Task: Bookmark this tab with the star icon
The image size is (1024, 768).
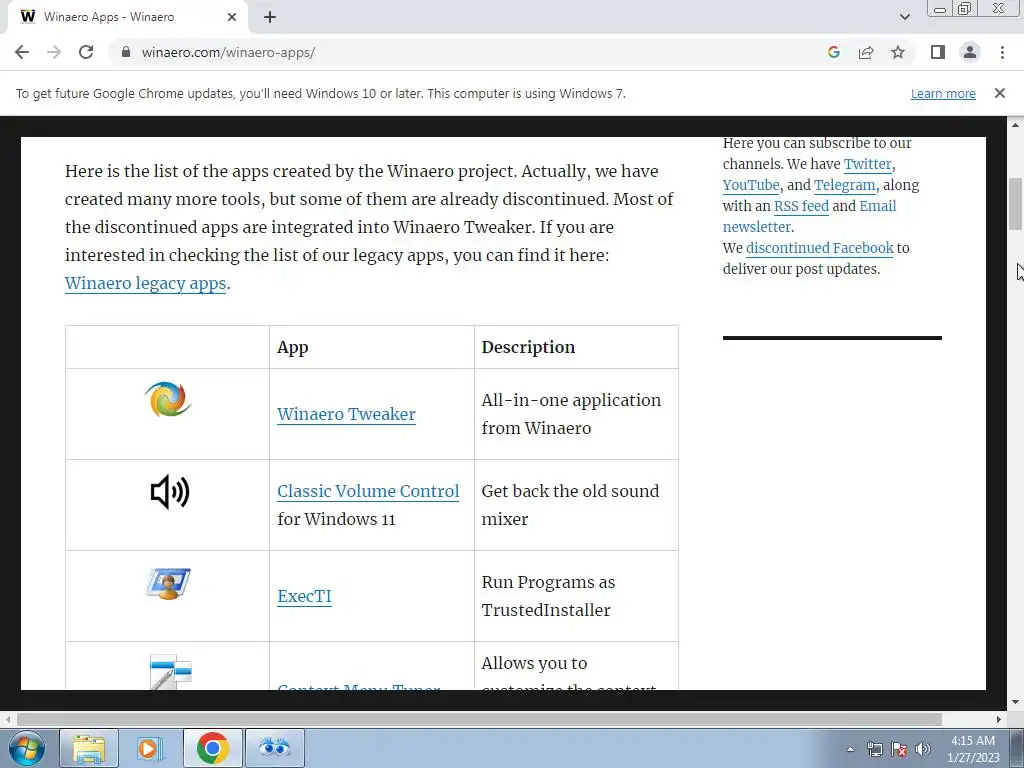Action: click(x=898, y=52)
